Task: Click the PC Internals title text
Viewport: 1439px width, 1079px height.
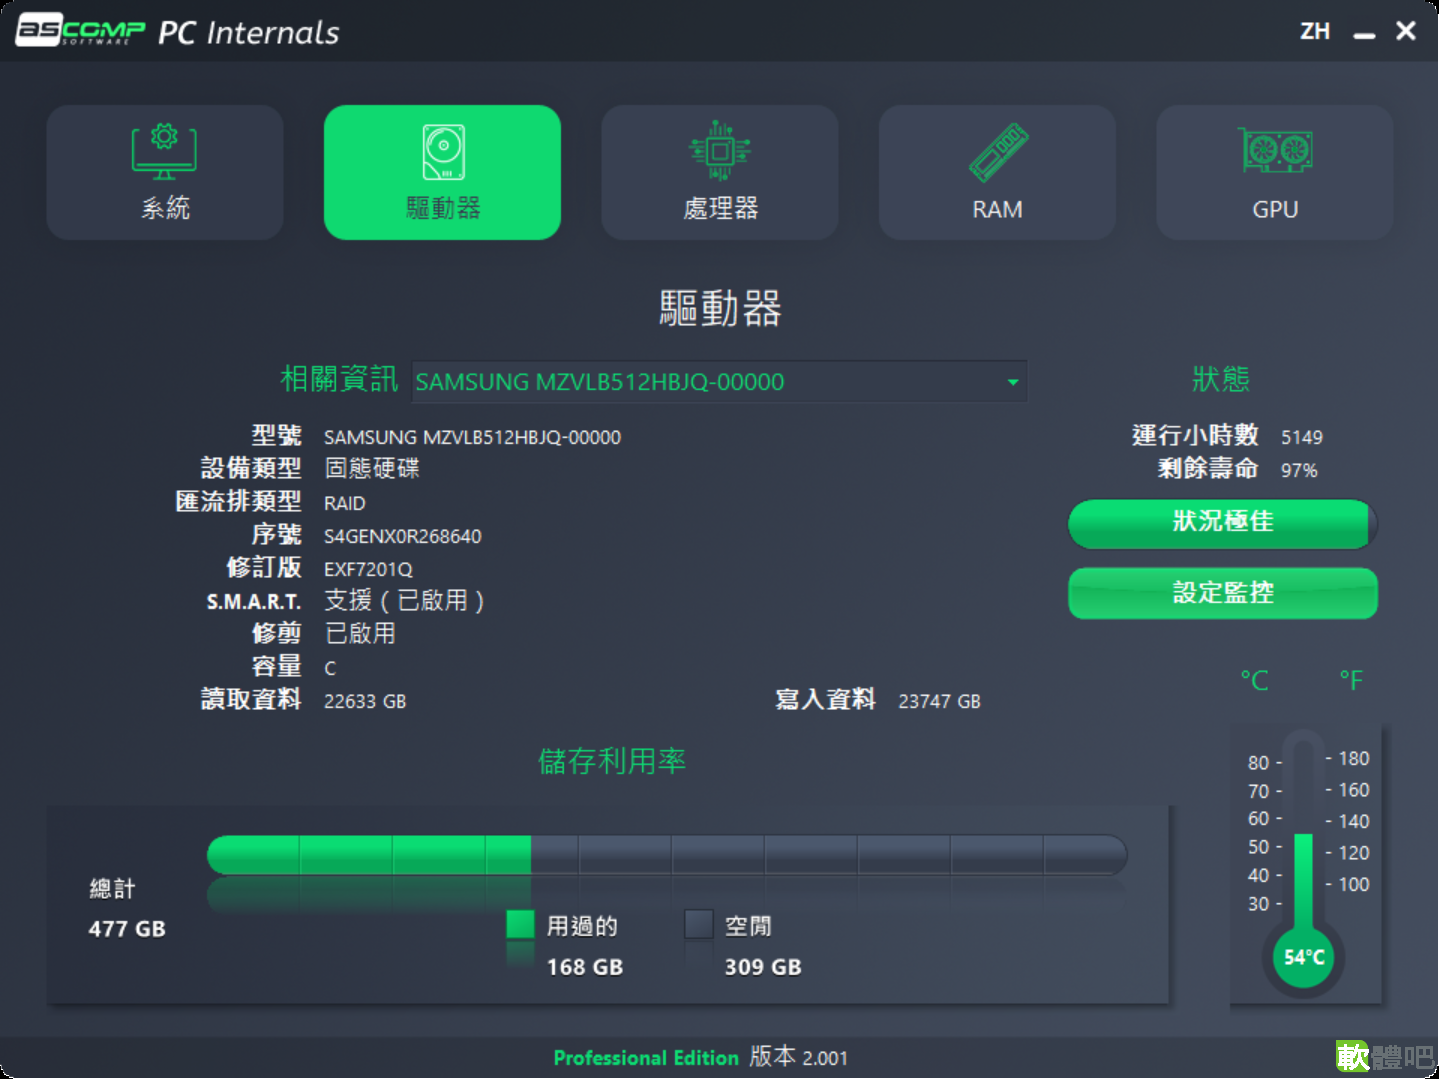Action: point(249,33)
